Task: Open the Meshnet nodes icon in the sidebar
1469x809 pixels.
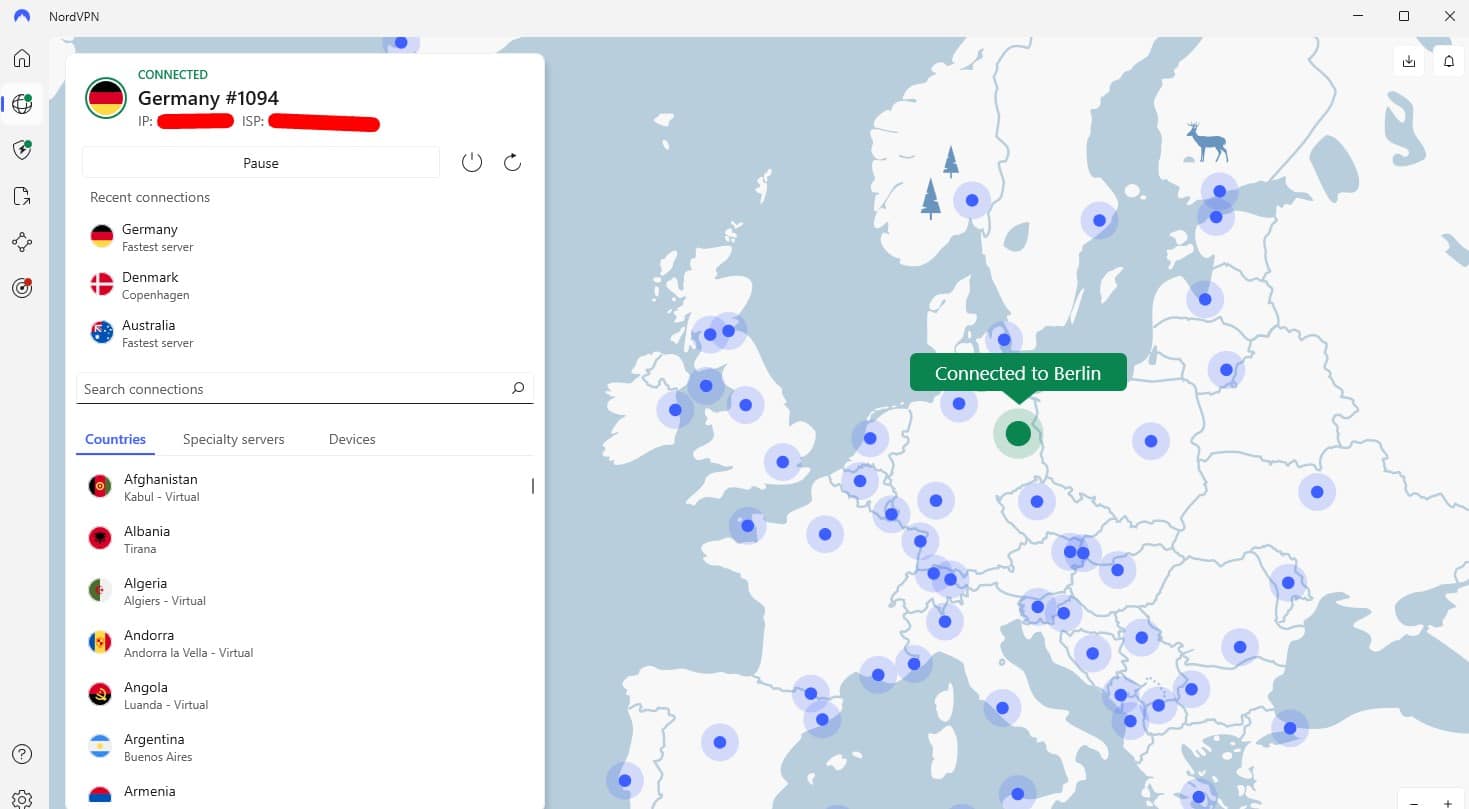Action: (x=22, y=242)
